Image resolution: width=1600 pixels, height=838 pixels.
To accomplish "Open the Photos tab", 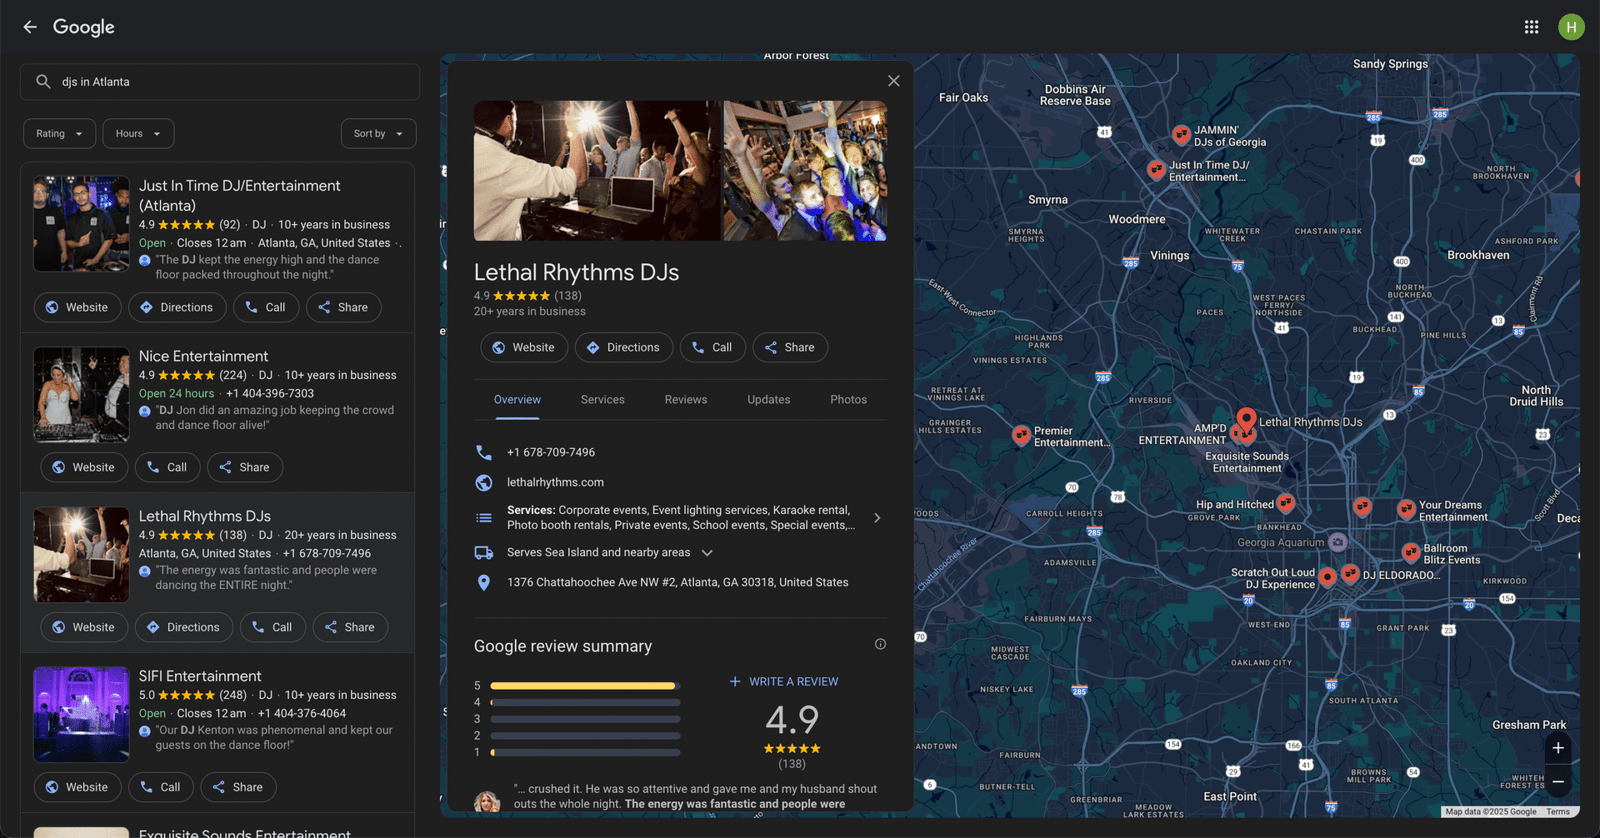I will [x=849, y=399].
